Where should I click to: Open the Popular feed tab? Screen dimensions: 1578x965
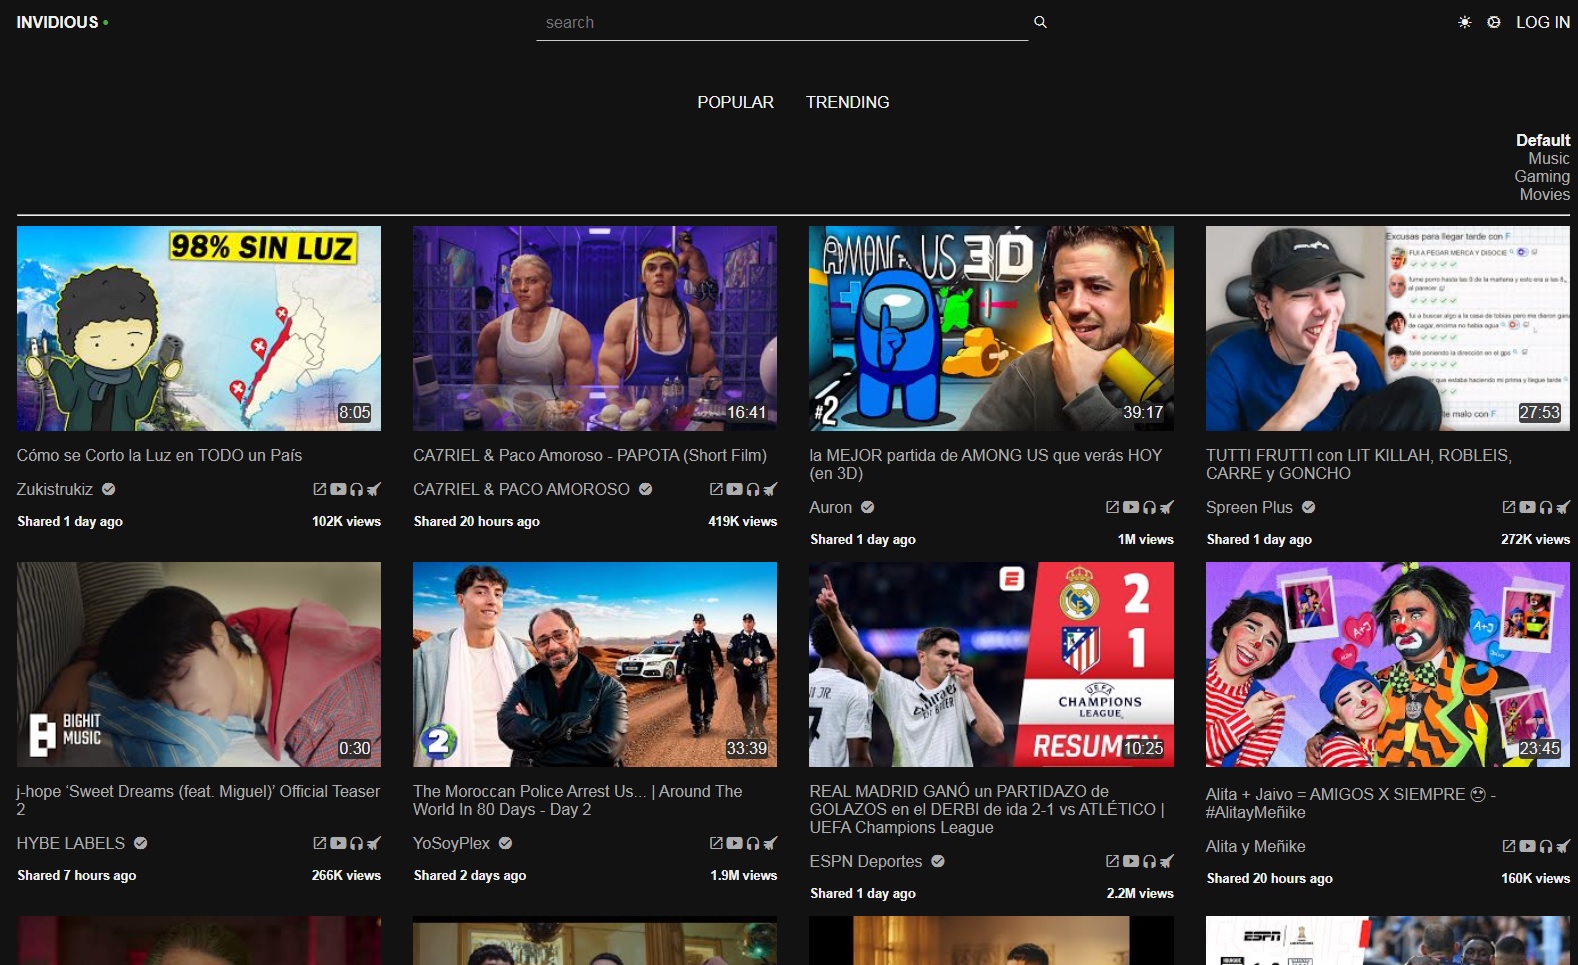(x=735, y=102)
